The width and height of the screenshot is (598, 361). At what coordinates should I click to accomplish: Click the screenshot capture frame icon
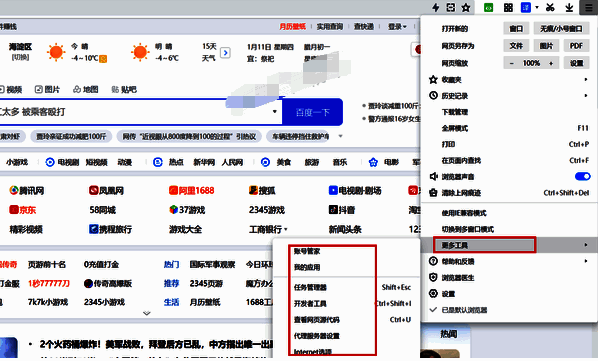[x=451, y=7]
